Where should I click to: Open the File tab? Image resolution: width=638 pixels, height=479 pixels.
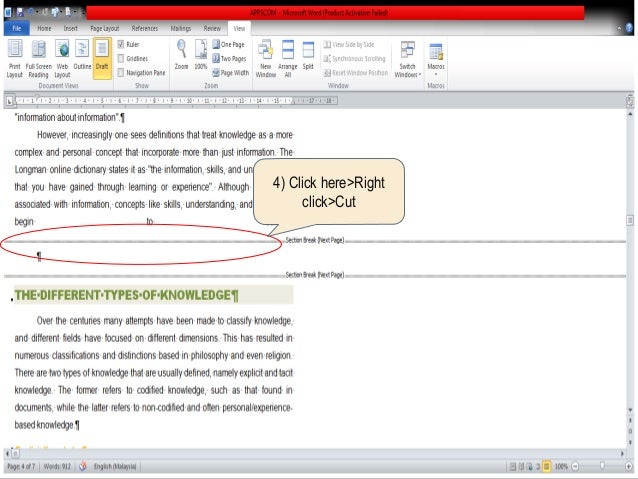[17, 28]
